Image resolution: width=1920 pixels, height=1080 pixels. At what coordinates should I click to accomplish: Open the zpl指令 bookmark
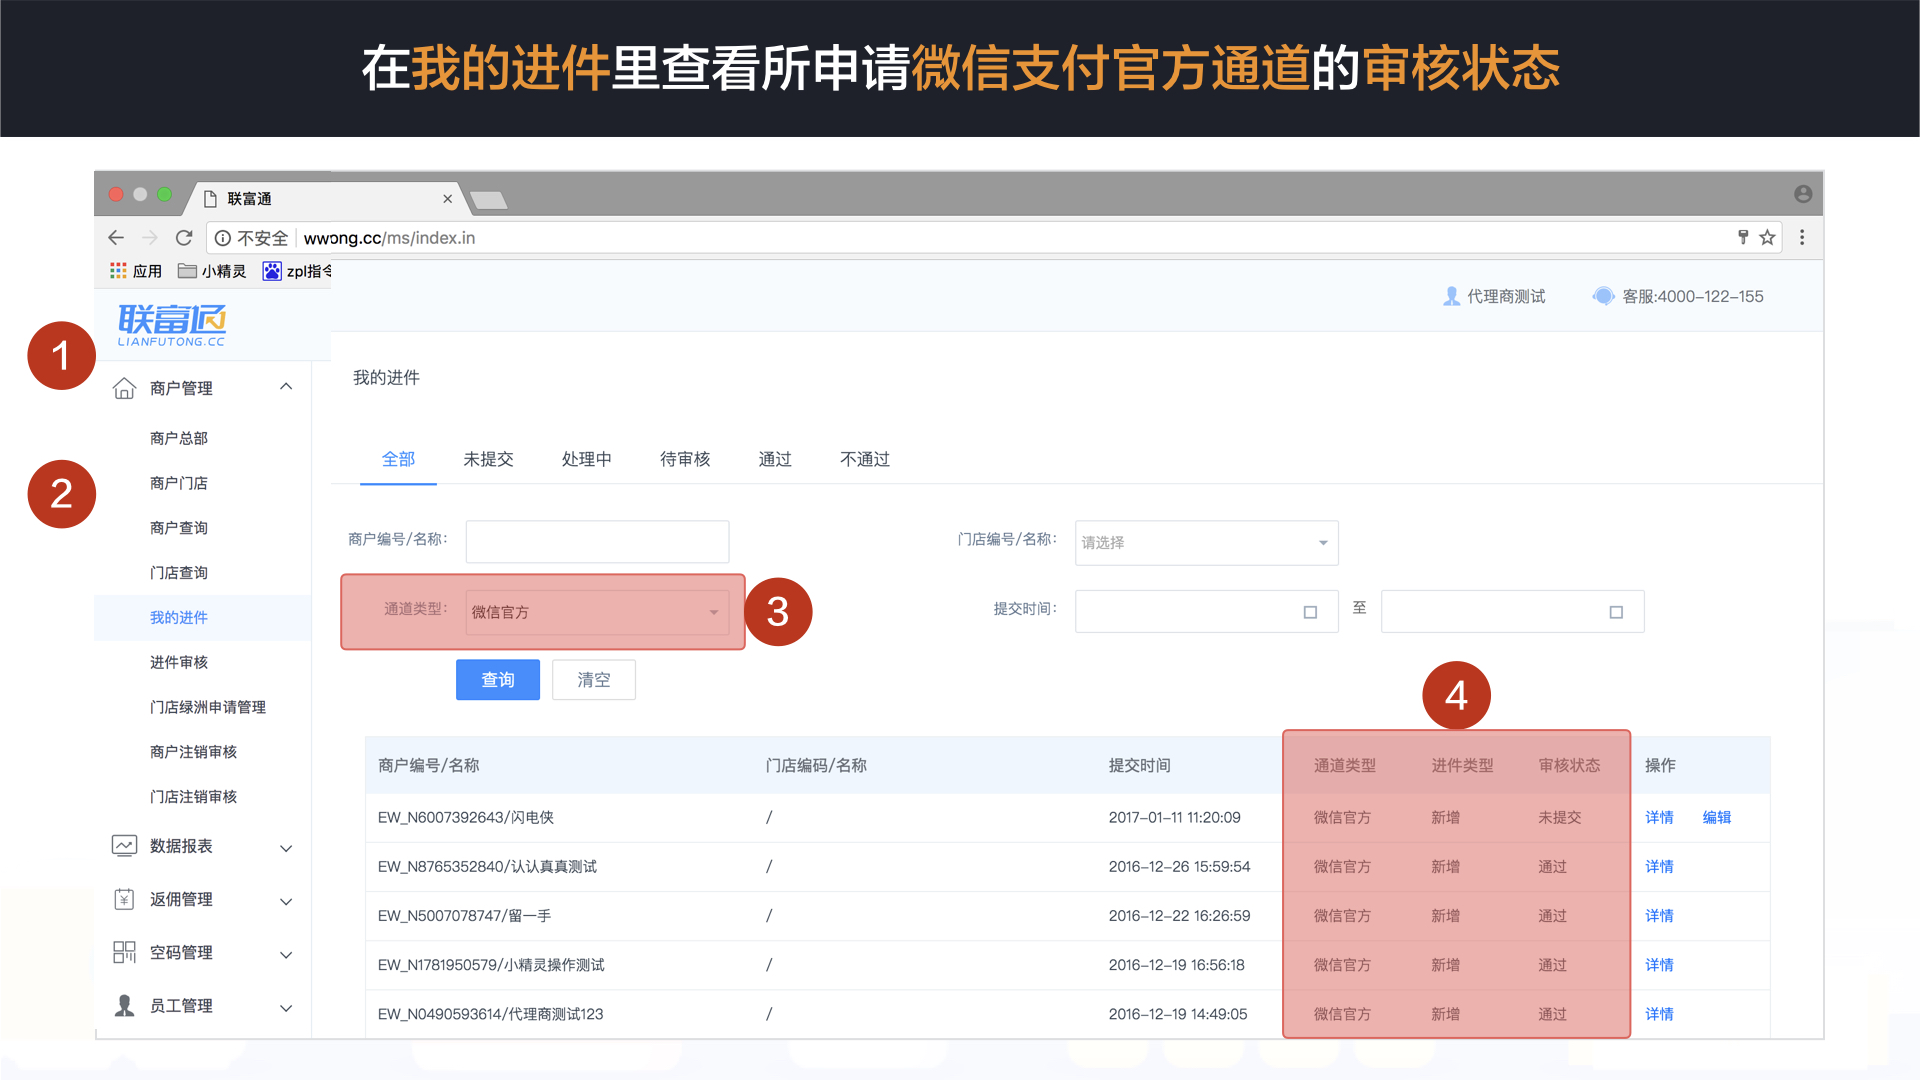[297, 271]
